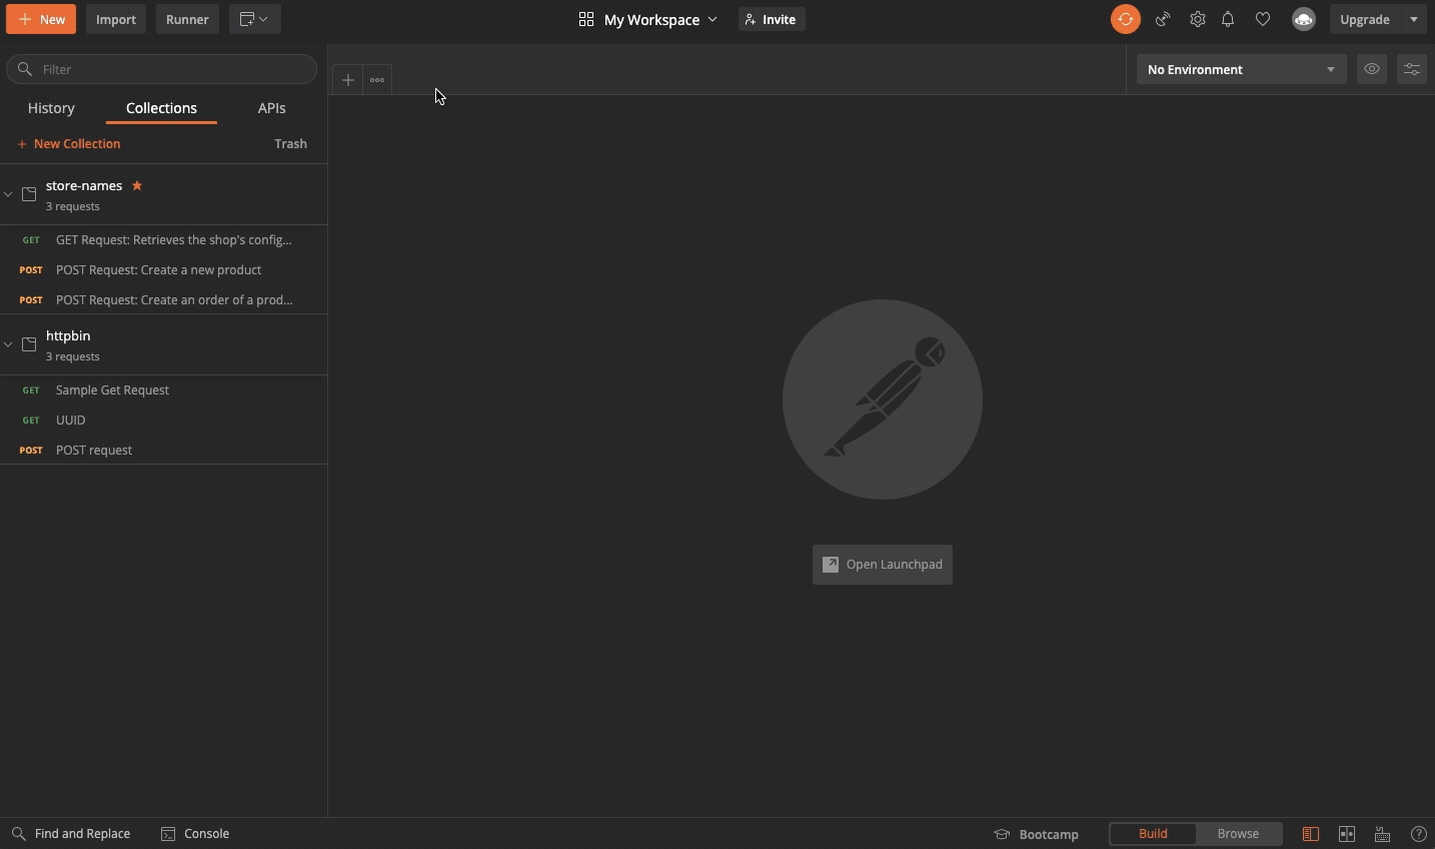Select the Collections tab

[x=161, y=108]
